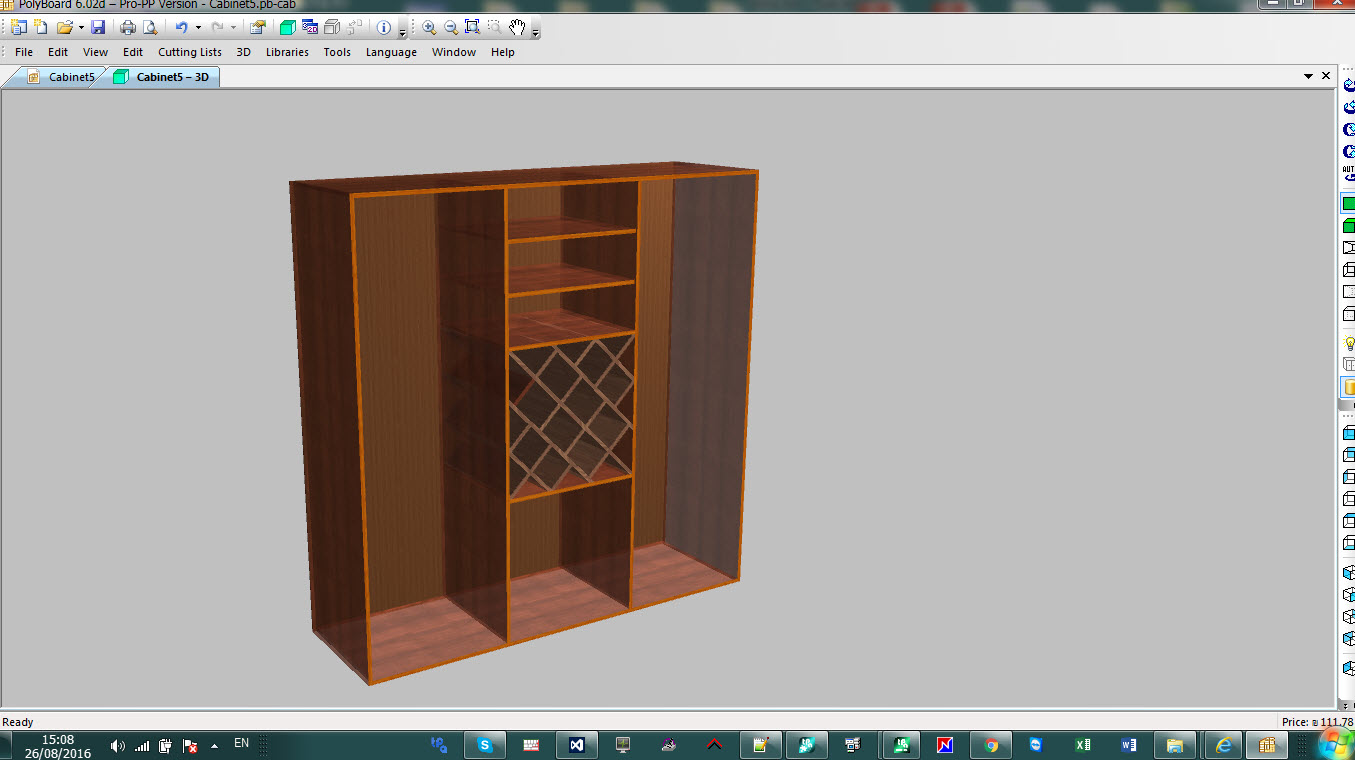Image resolution: width=1355 pixels, height=760 pixels.
Task: Click the Zoom In magnifier icon
Action: (429, 27)
